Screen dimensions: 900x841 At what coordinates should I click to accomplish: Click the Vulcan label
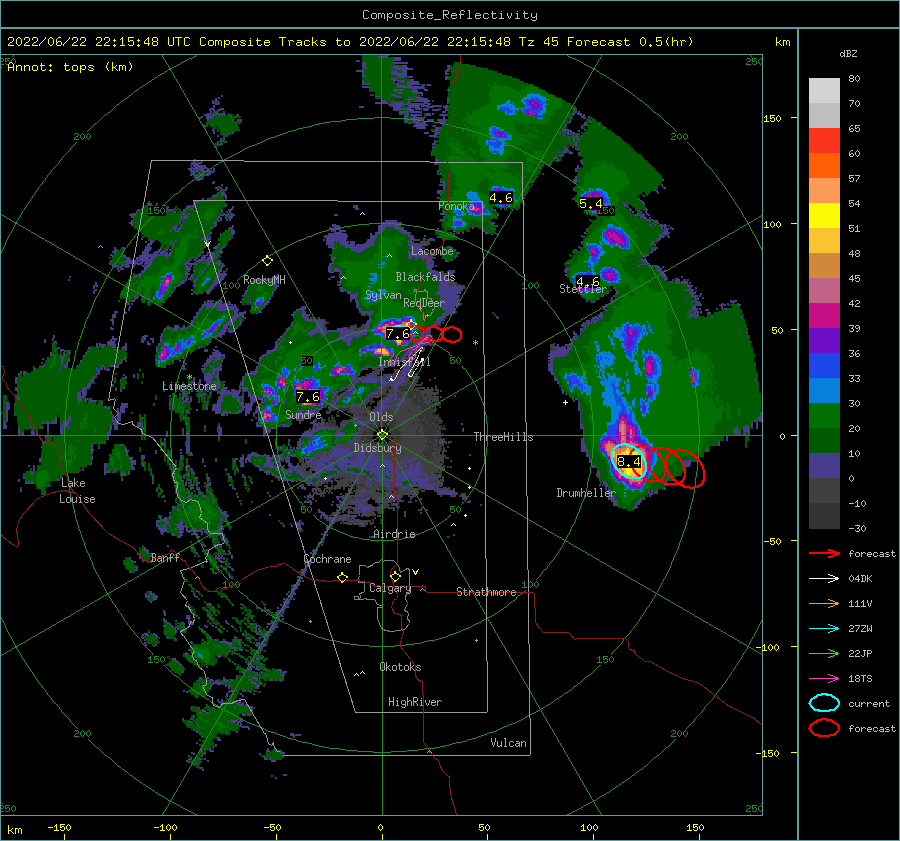[x=508, y=743]
